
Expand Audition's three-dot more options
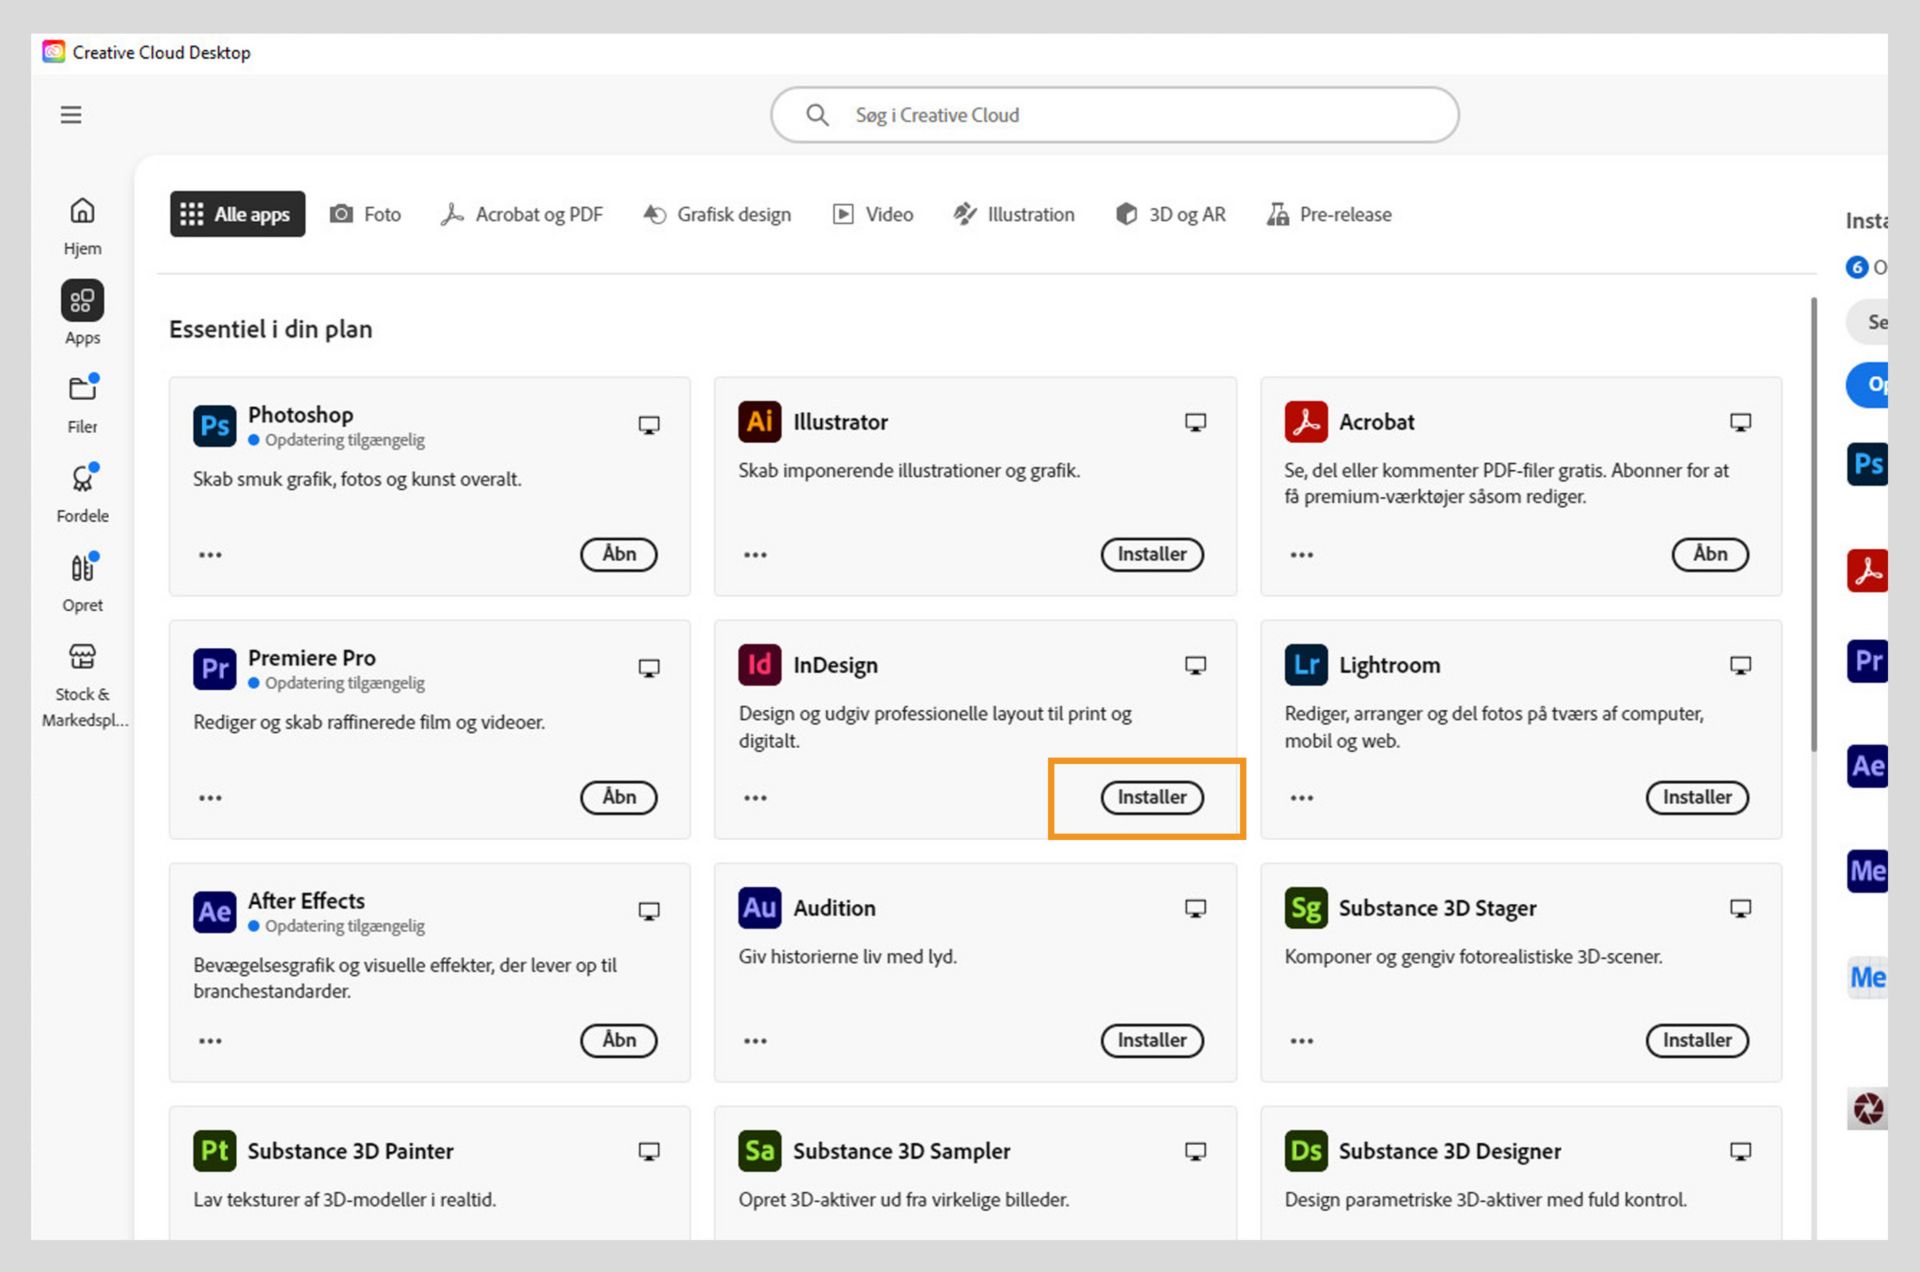coord(755,1041)
